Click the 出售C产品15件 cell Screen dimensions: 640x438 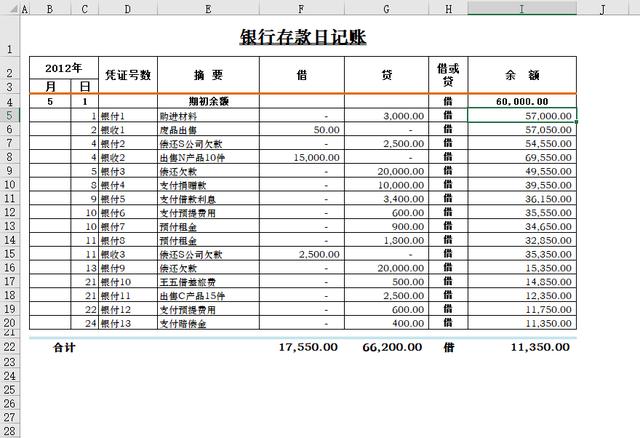click(x=208, y=296)
